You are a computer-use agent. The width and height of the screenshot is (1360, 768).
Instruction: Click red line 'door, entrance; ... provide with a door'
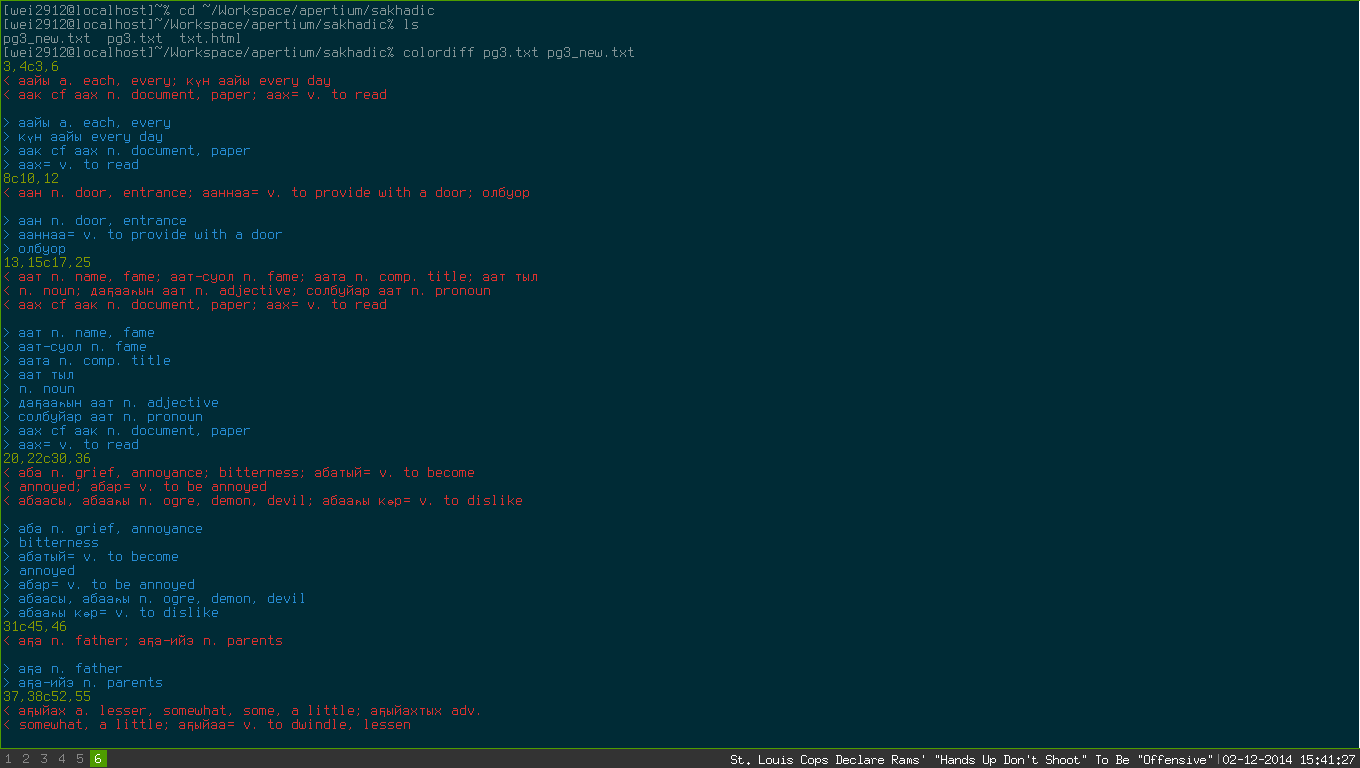267,193
